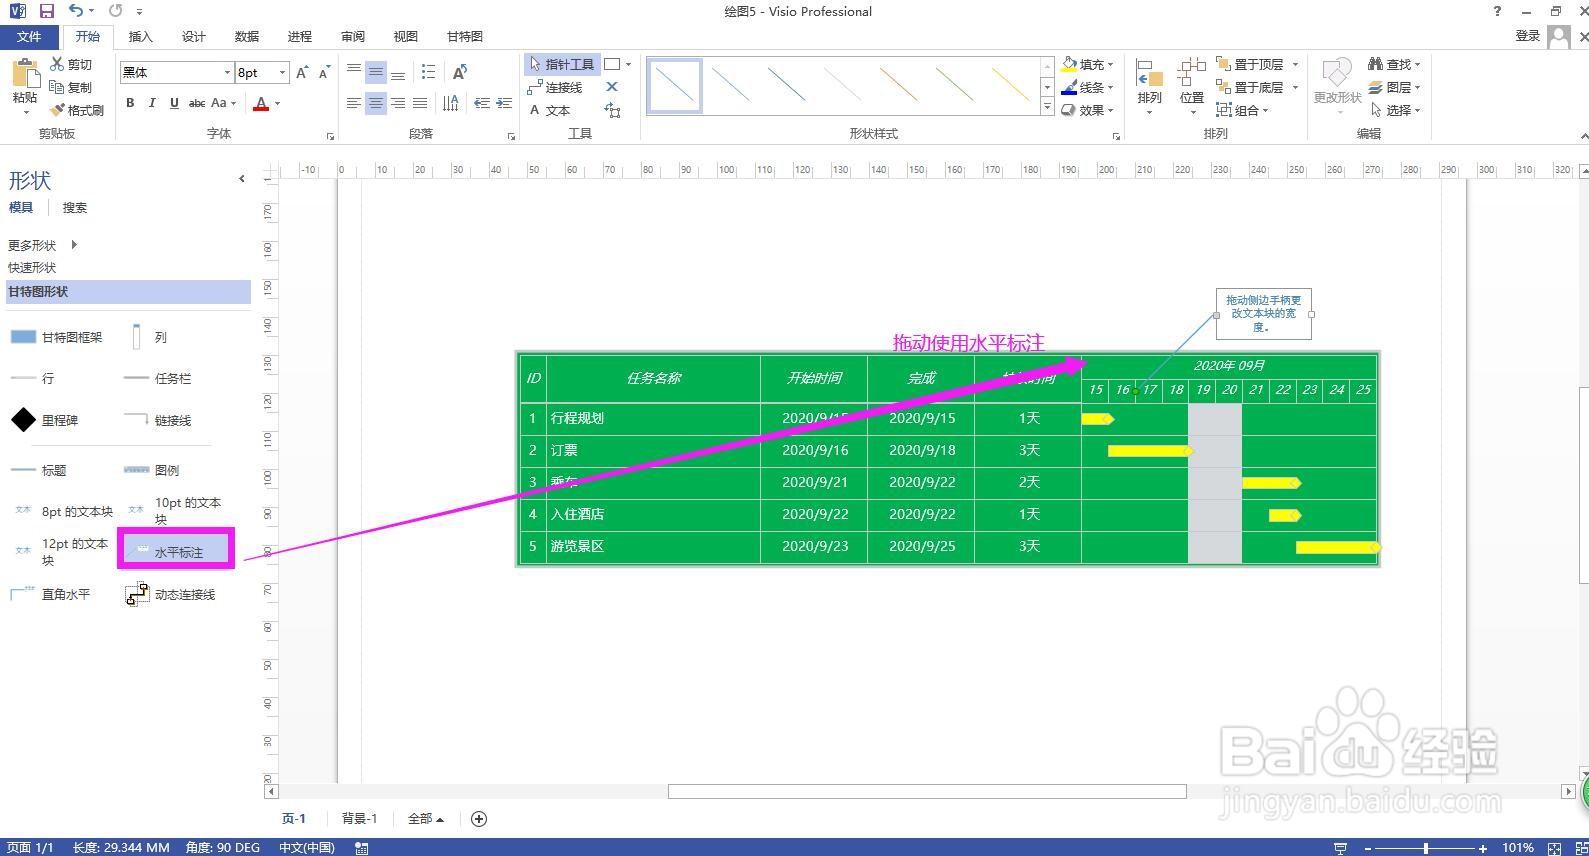Select the Pointer tool (指针工具)
The width and height of the screenshot is (1589, 856).
[x=562, y=64]
